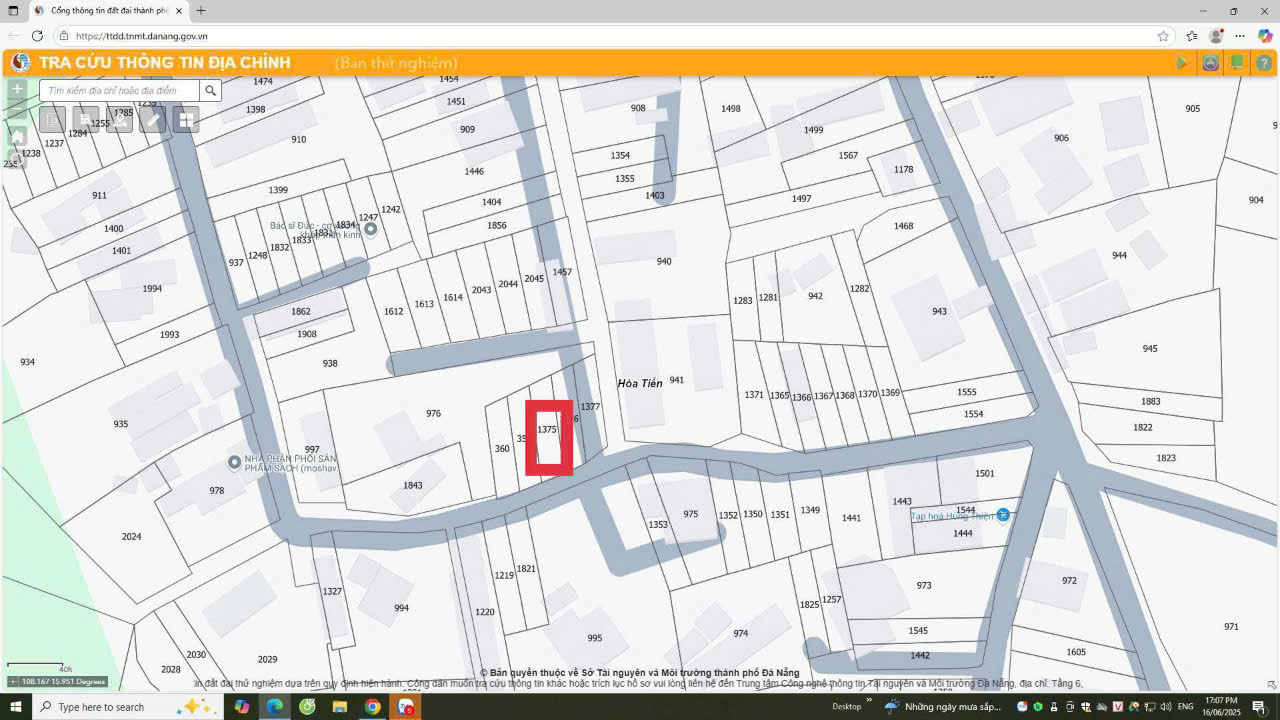Click the coordinates toggle at bottom left
This screenshot has width=1280, height=720.
click(13, 682)
